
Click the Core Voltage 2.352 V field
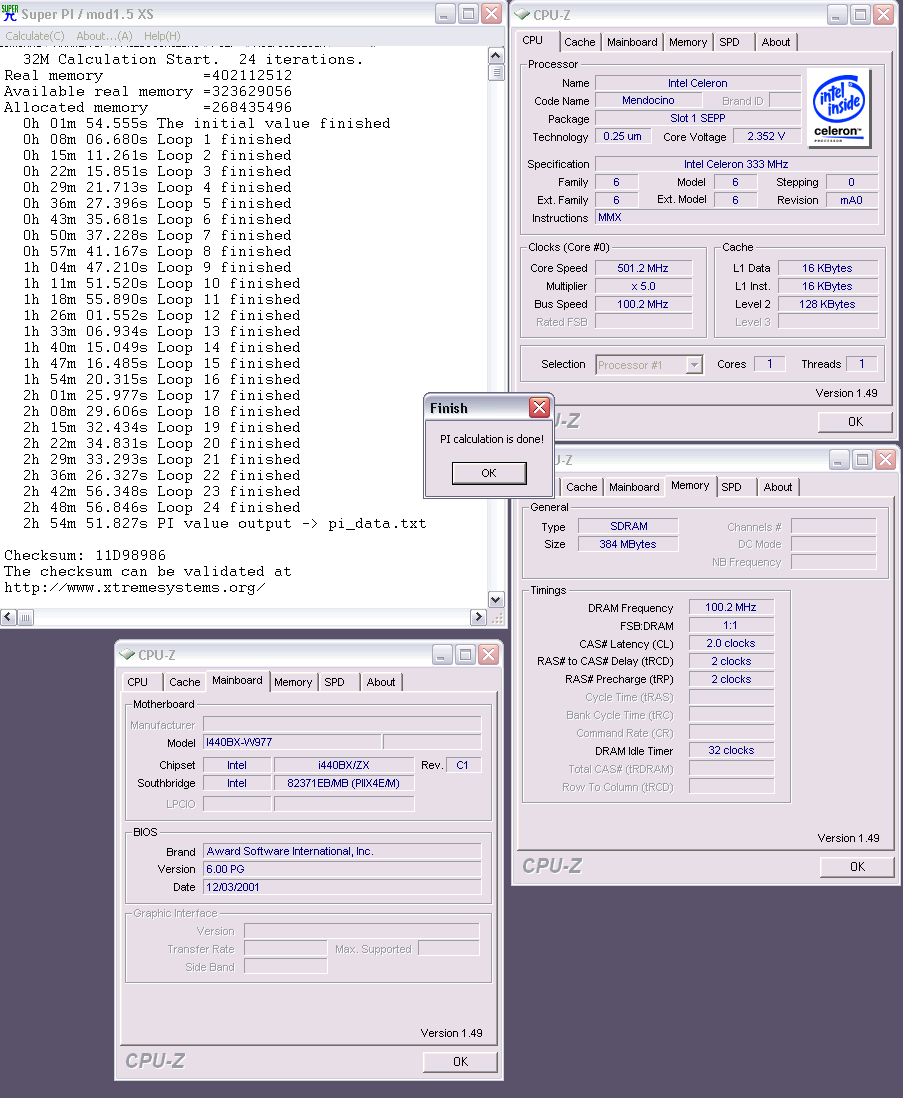pos(766,137)
